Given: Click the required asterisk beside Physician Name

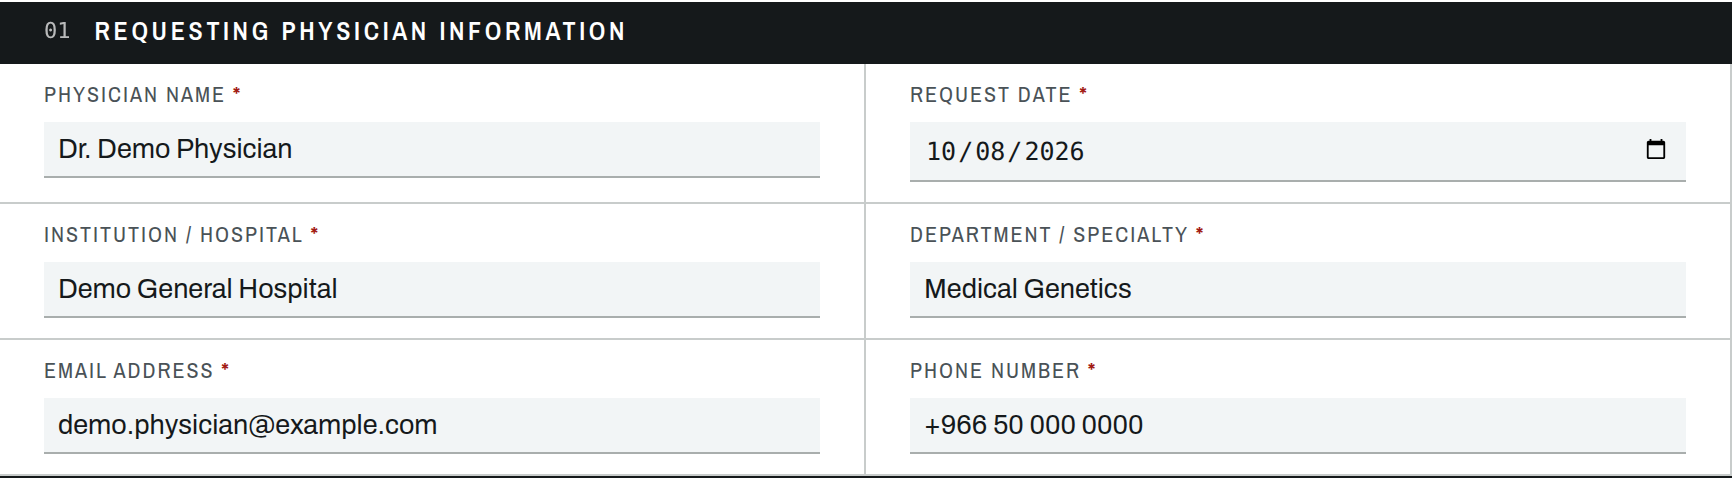Looking at the screenshot, I should (x=237, y=93).
